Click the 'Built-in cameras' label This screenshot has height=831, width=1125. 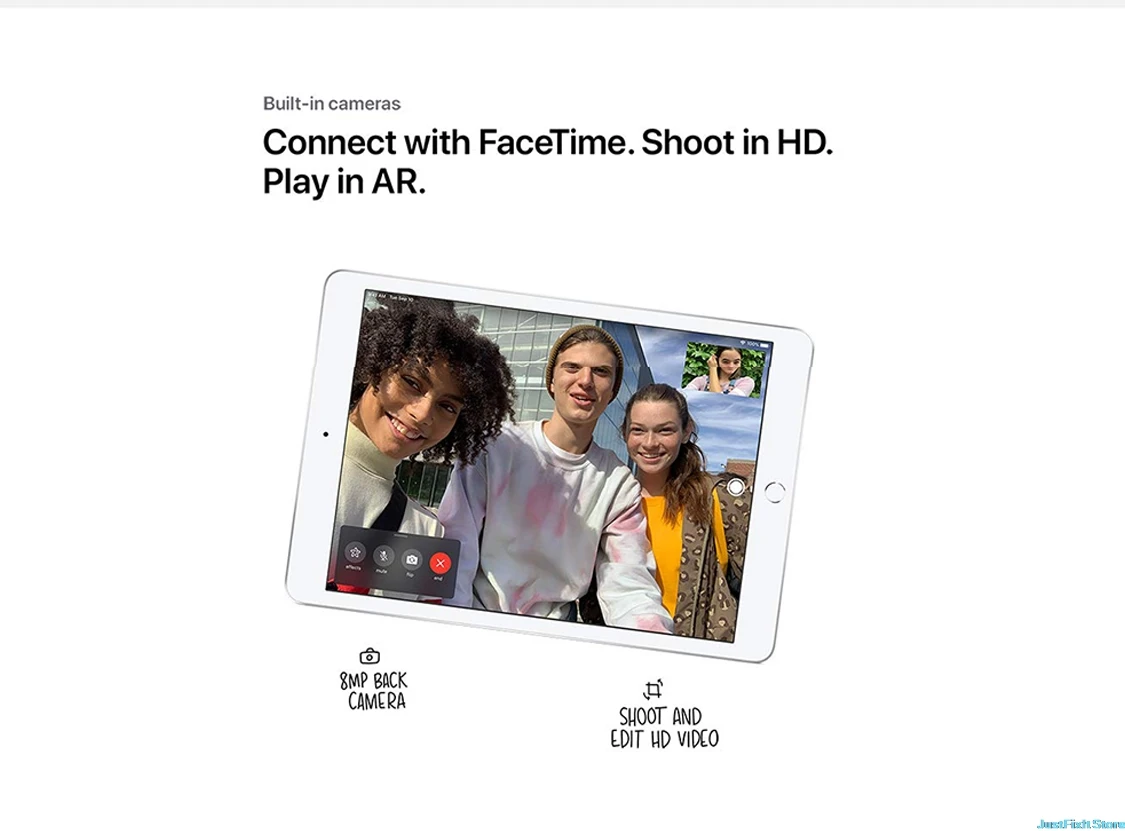[x=331, y=103]
